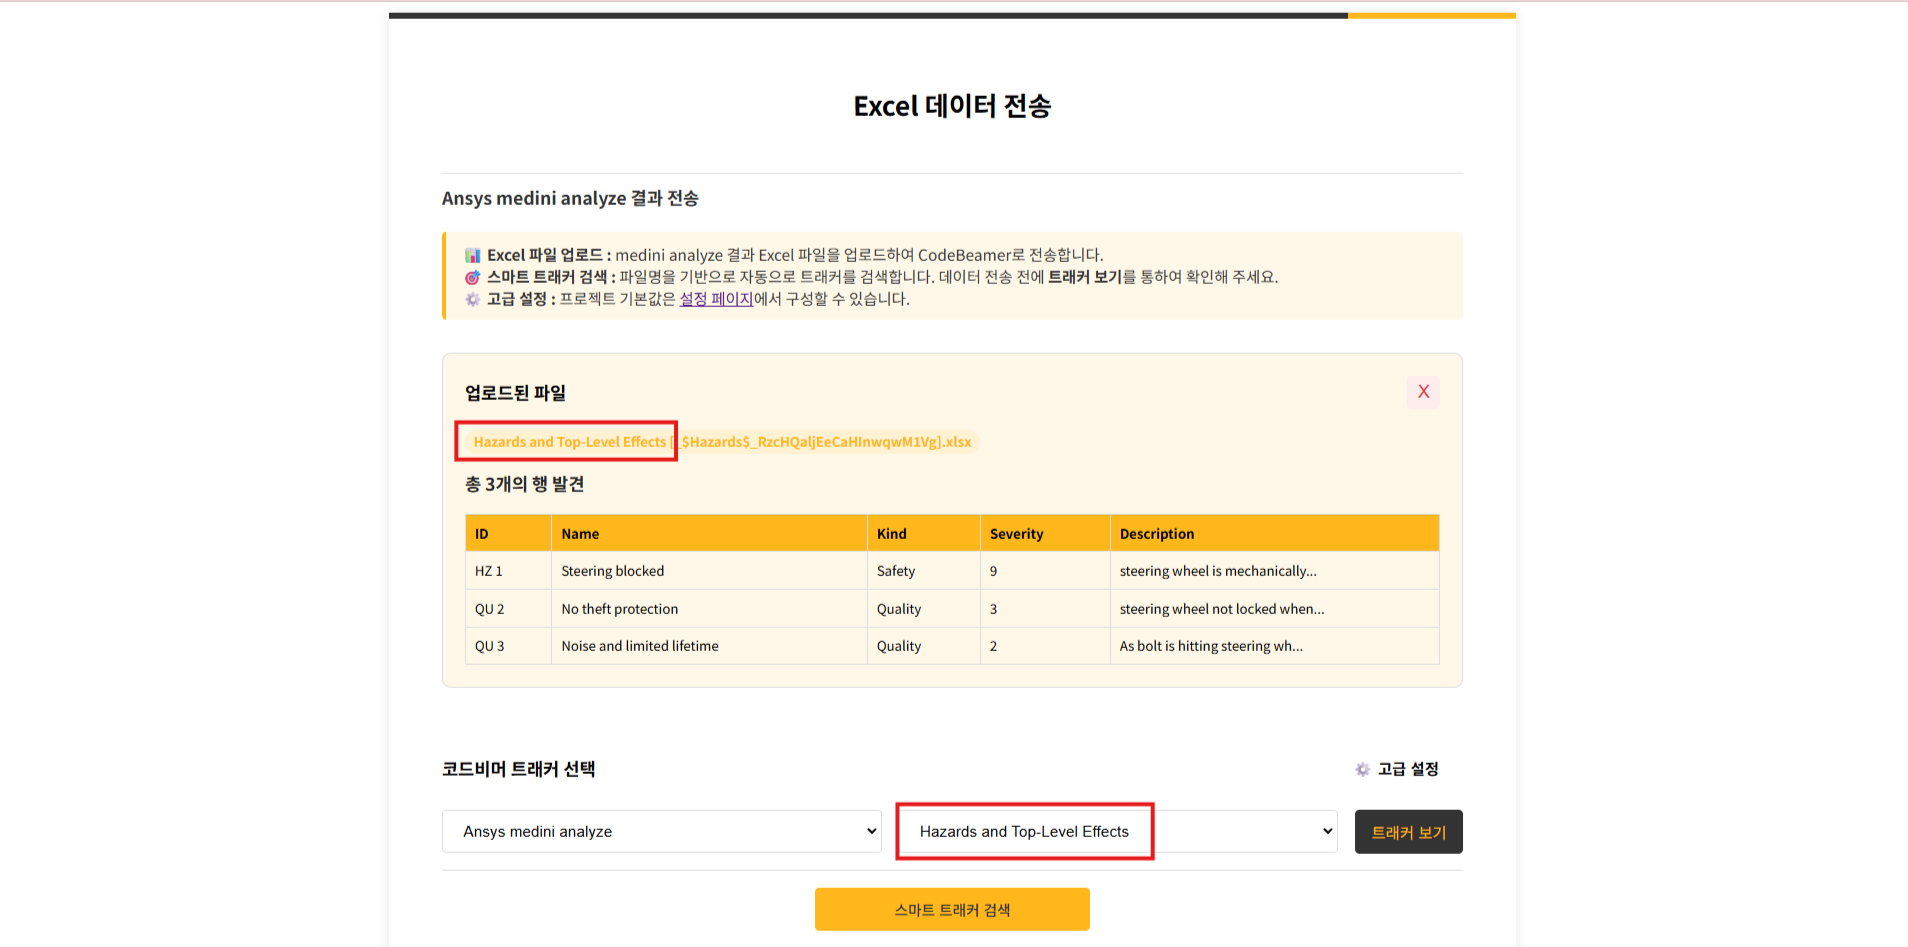
Task: Click the target icon next to 스마트 트래커 검색
Action: 472,277
